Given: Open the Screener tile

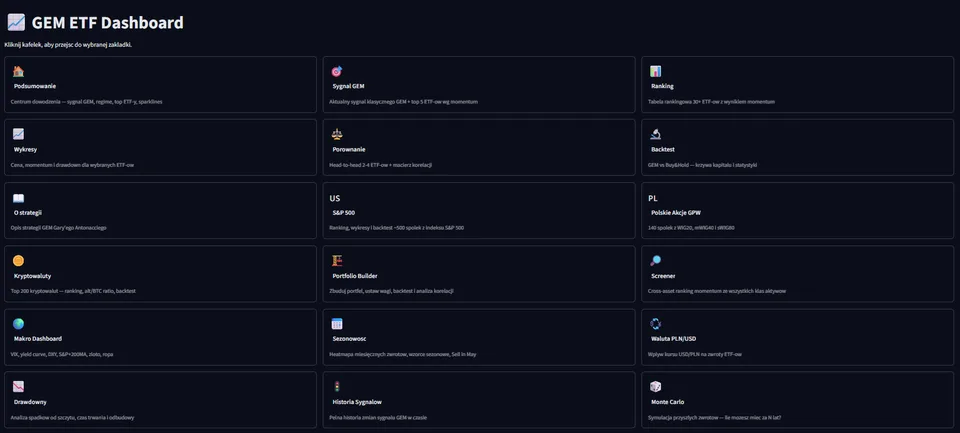Looking at the screenshot, I should coord(798,274).
